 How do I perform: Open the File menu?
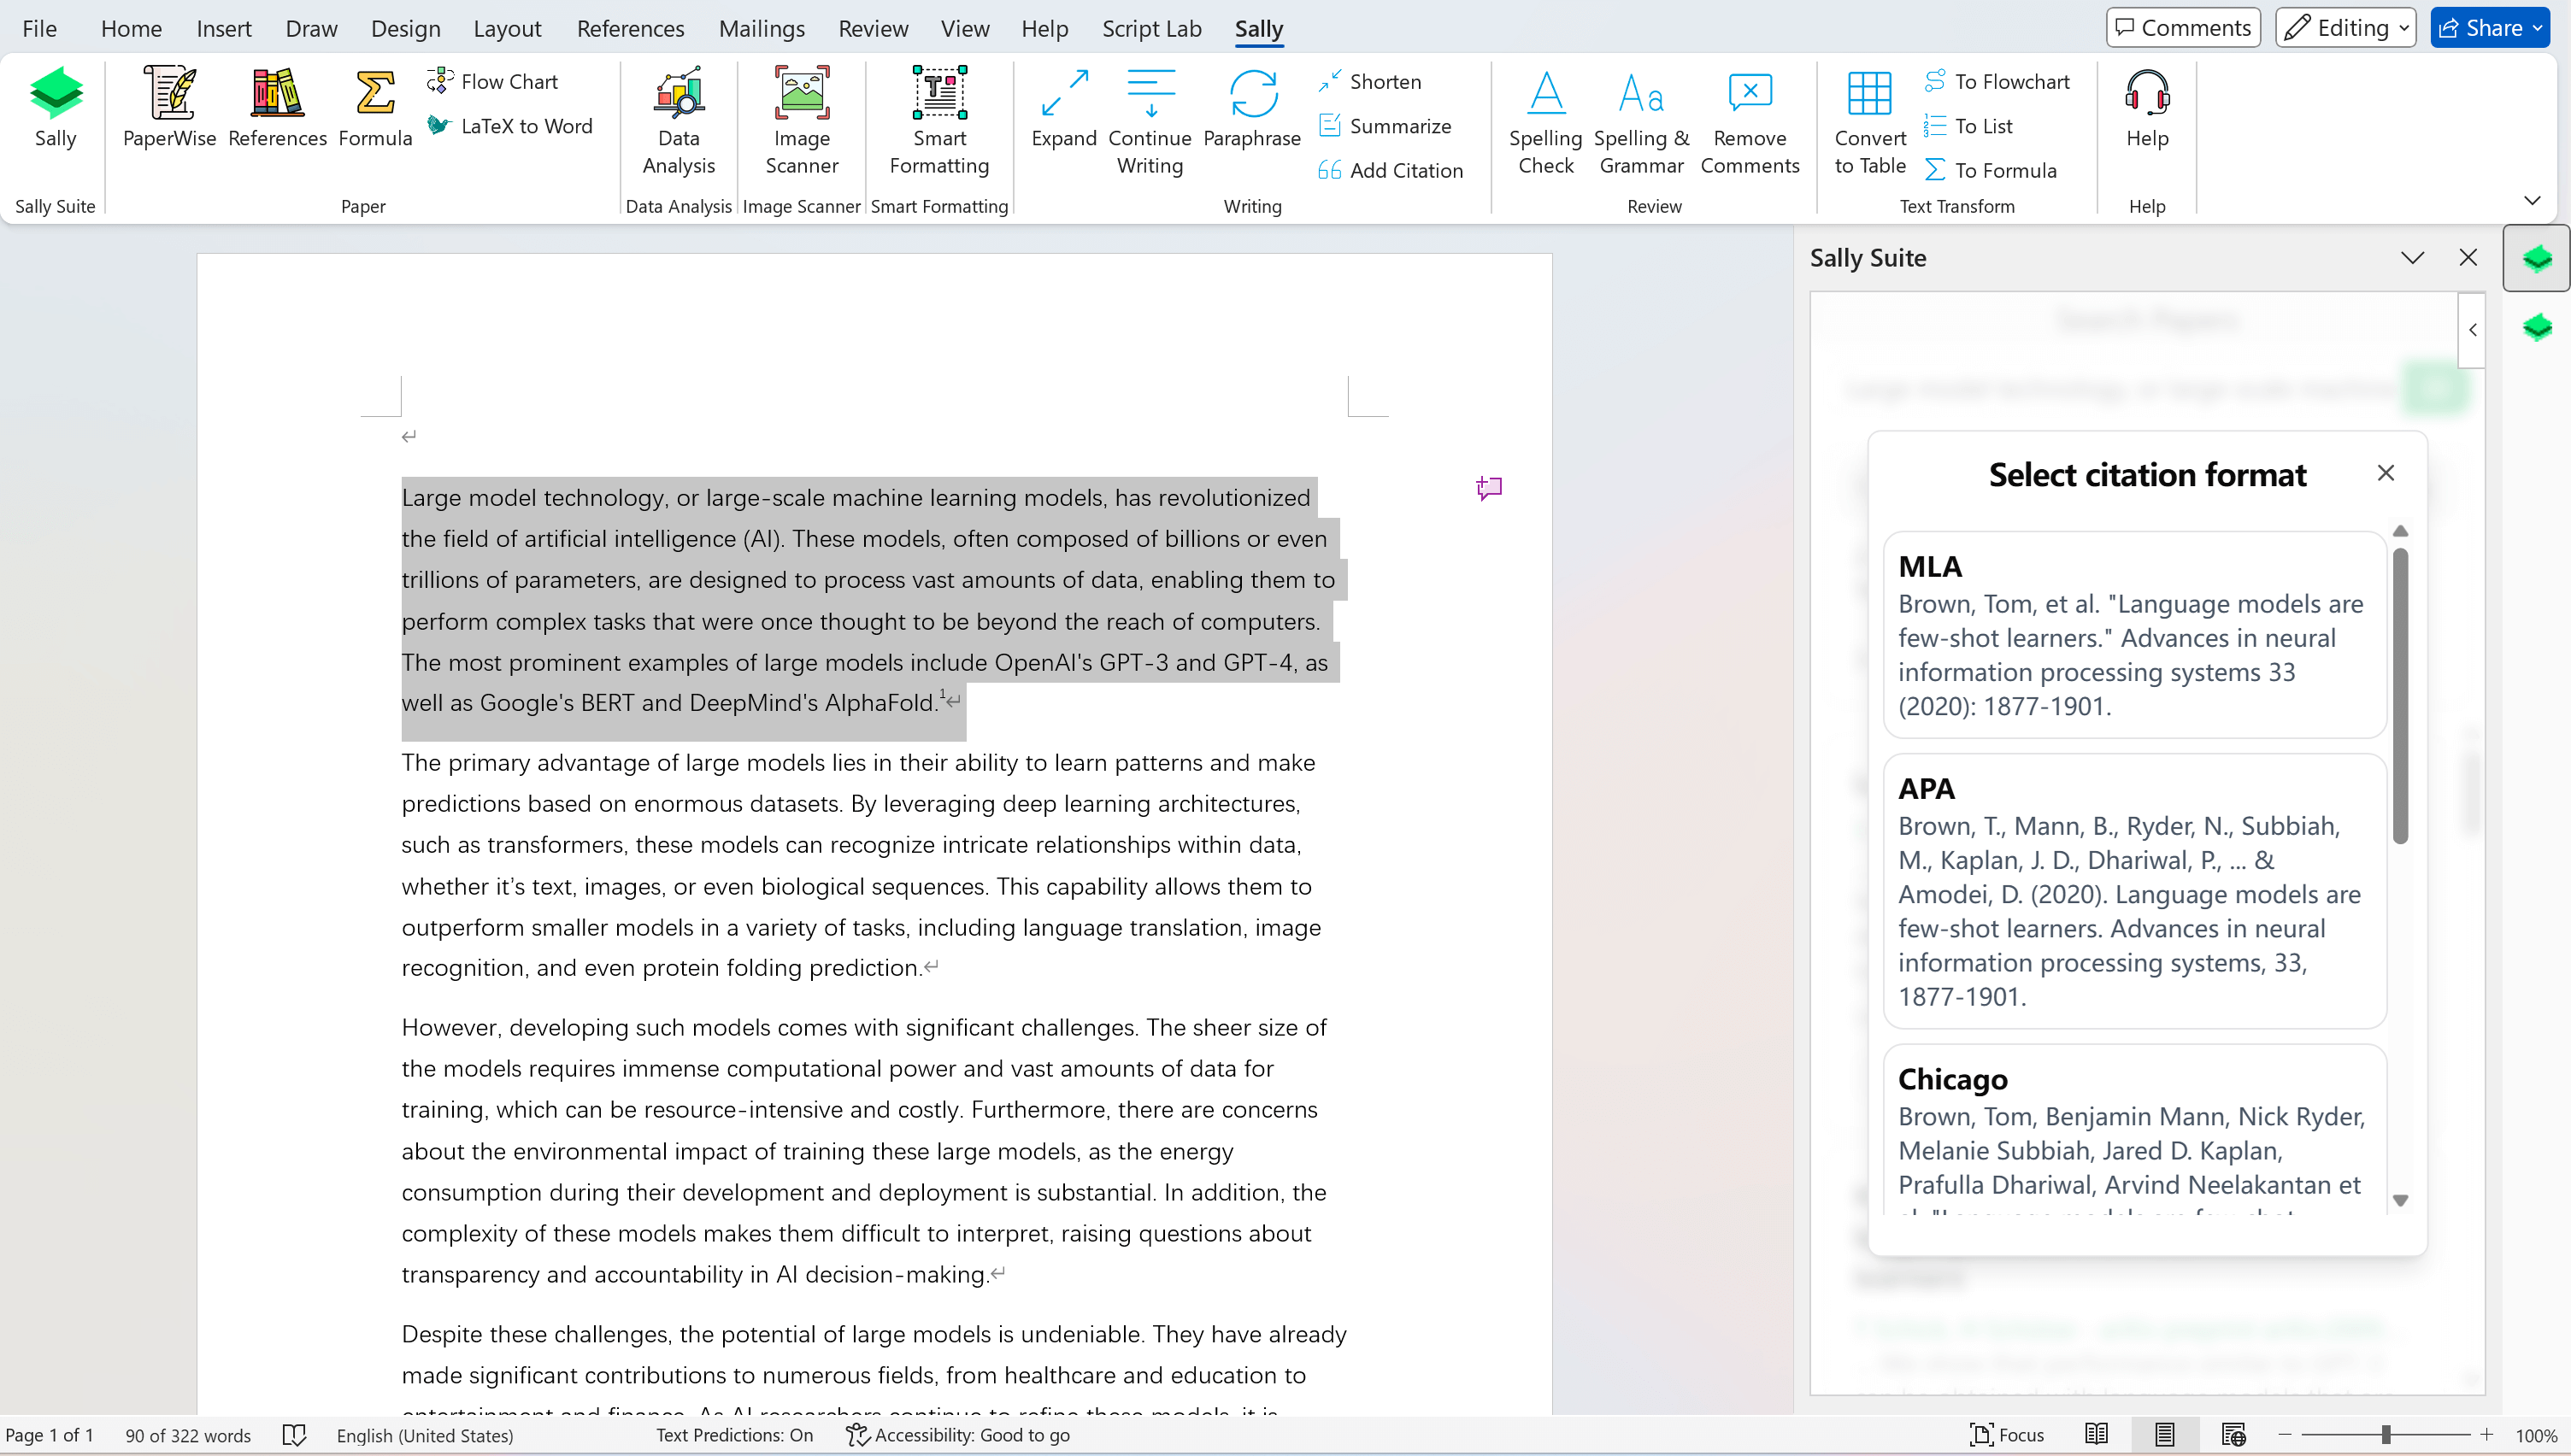(x=39, y=28)
